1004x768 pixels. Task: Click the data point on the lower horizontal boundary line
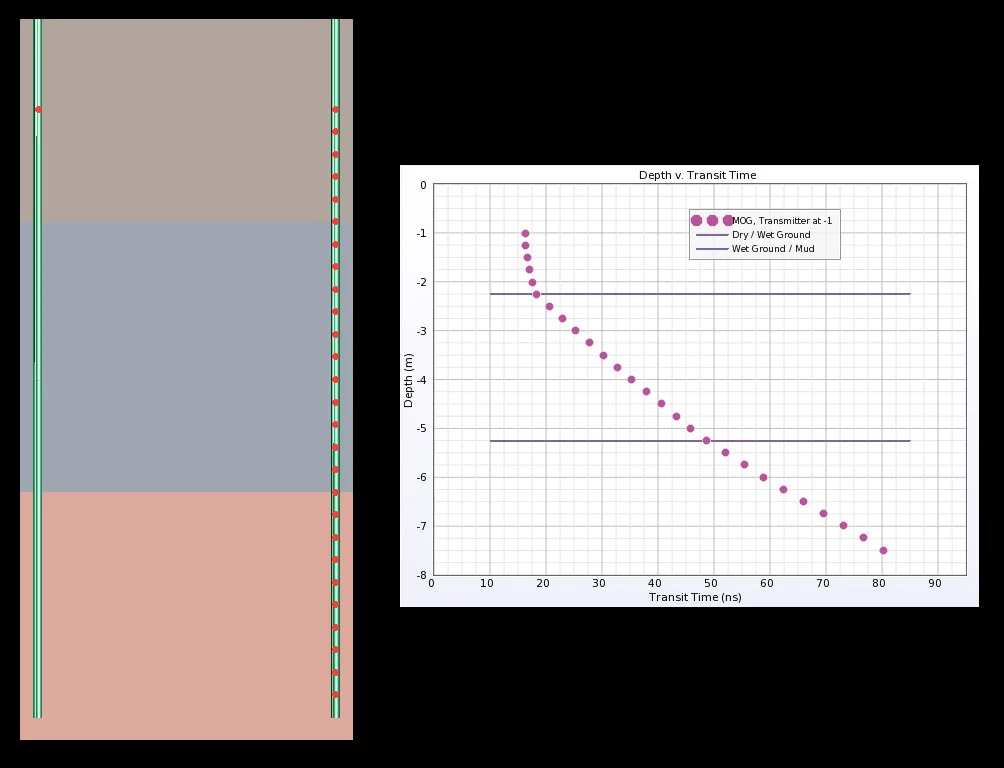point(706,441)
